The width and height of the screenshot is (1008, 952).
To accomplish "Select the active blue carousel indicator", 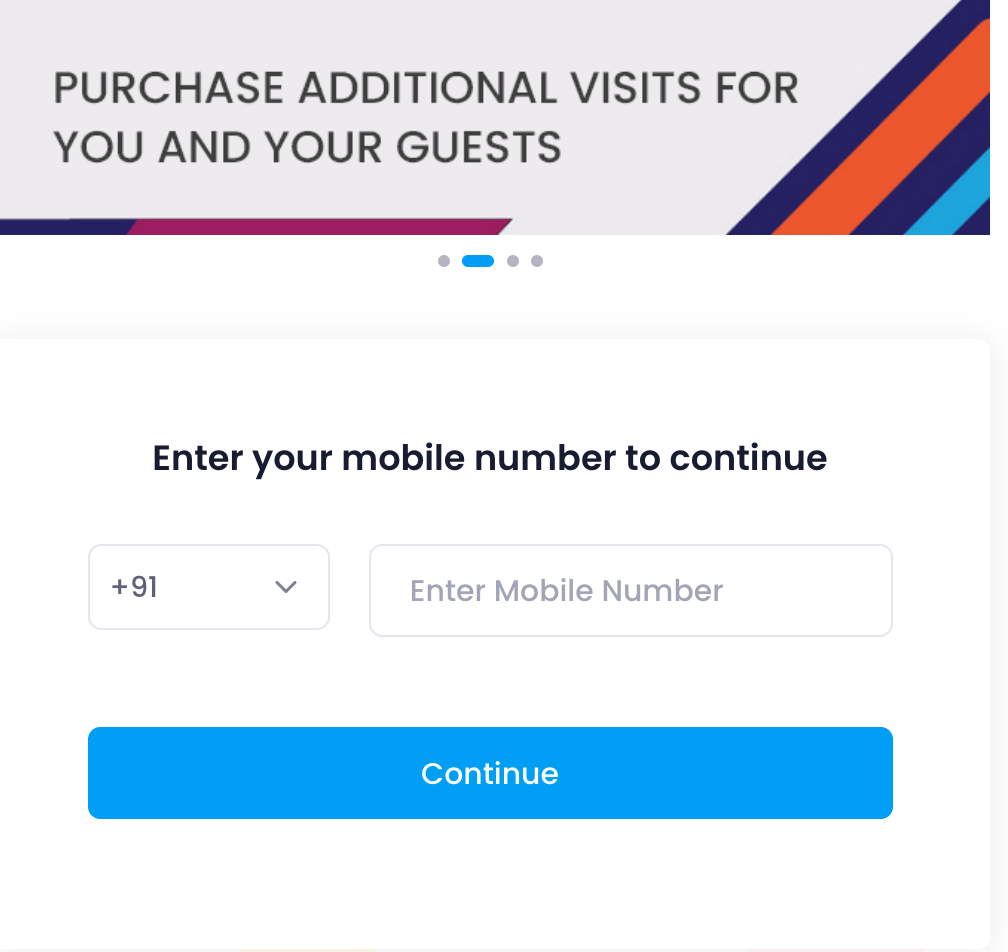I will click(478, 261).
